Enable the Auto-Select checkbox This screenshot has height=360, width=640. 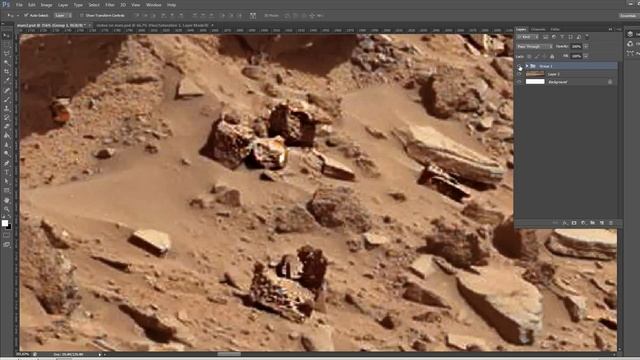25,15
